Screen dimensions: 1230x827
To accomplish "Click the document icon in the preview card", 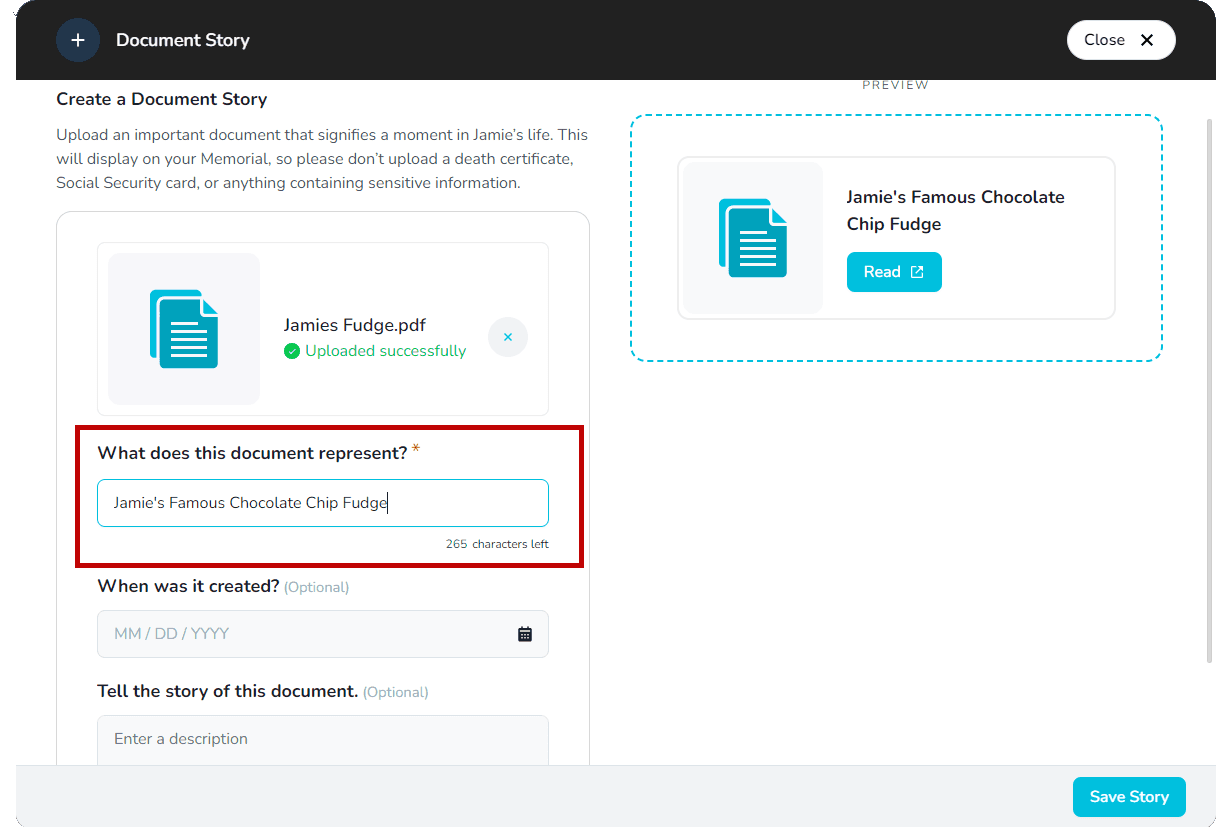I will pos(752,238).
